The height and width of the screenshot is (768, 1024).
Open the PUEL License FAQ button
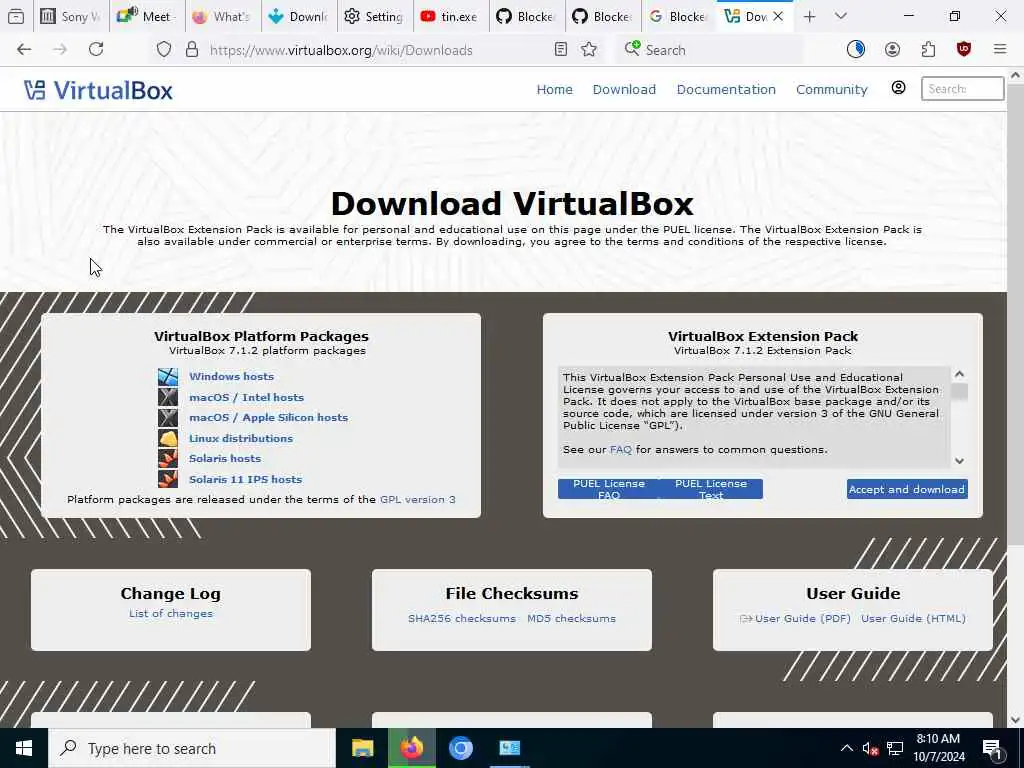pos(609,489)
